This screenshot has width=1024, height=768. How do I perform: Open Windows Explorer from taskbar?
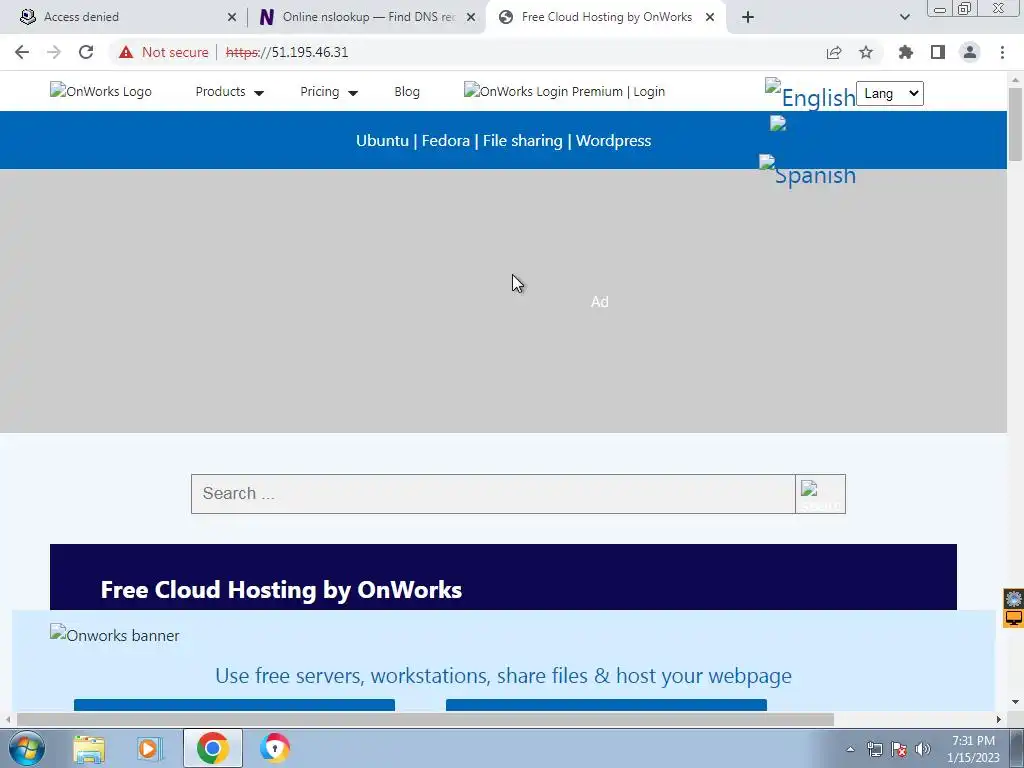(x=89, y=748)
